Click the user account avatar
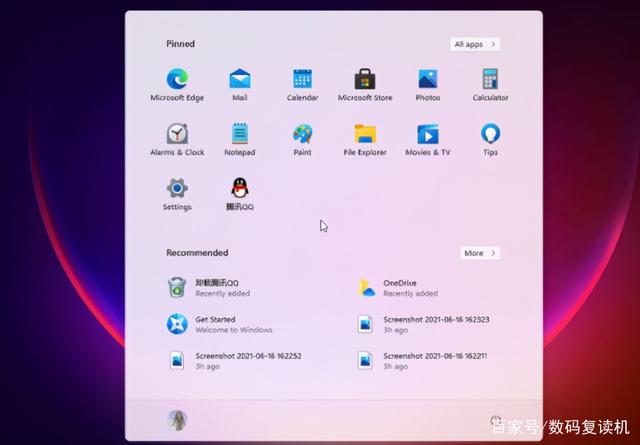The height and width of the screenshot is (445, 640). pos(177,420)
